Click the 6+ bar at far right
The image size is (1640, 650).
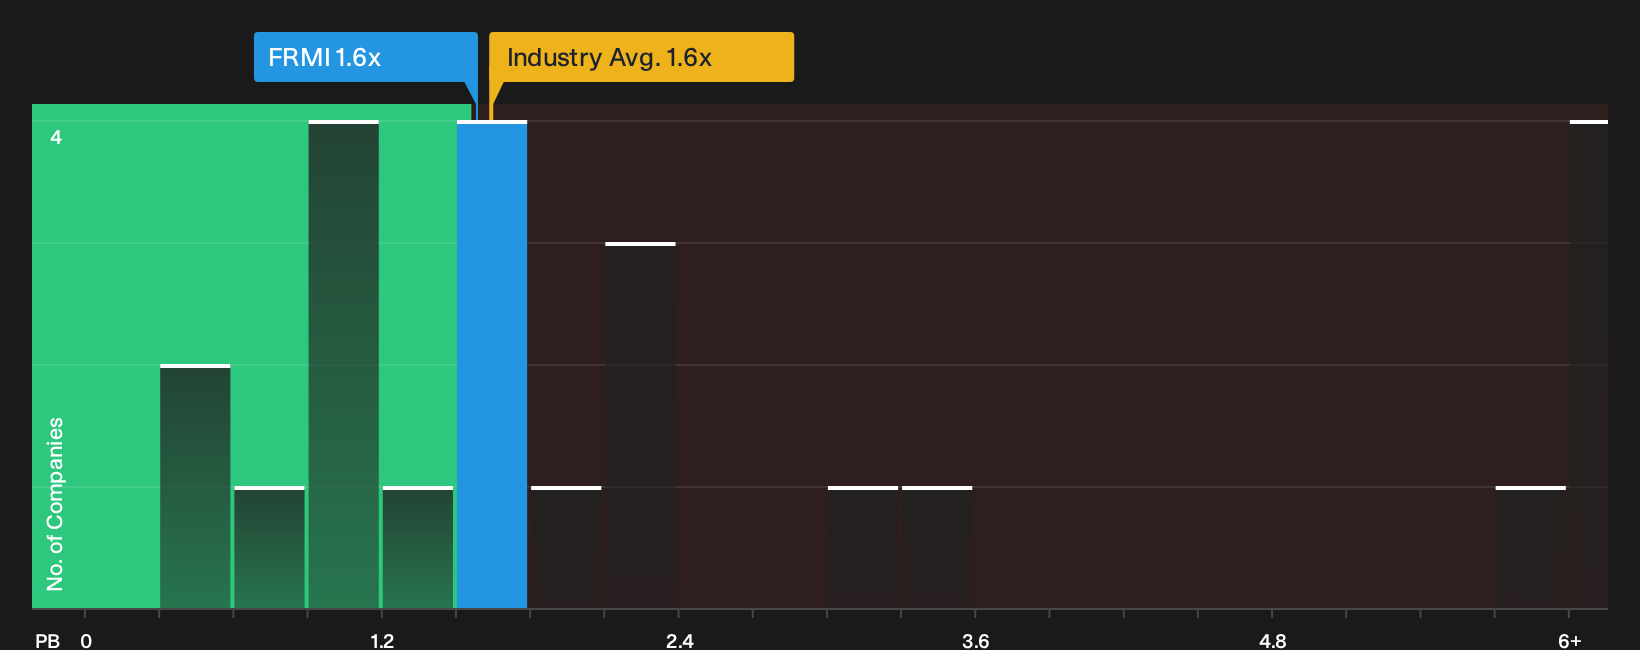coord(1589,364)
